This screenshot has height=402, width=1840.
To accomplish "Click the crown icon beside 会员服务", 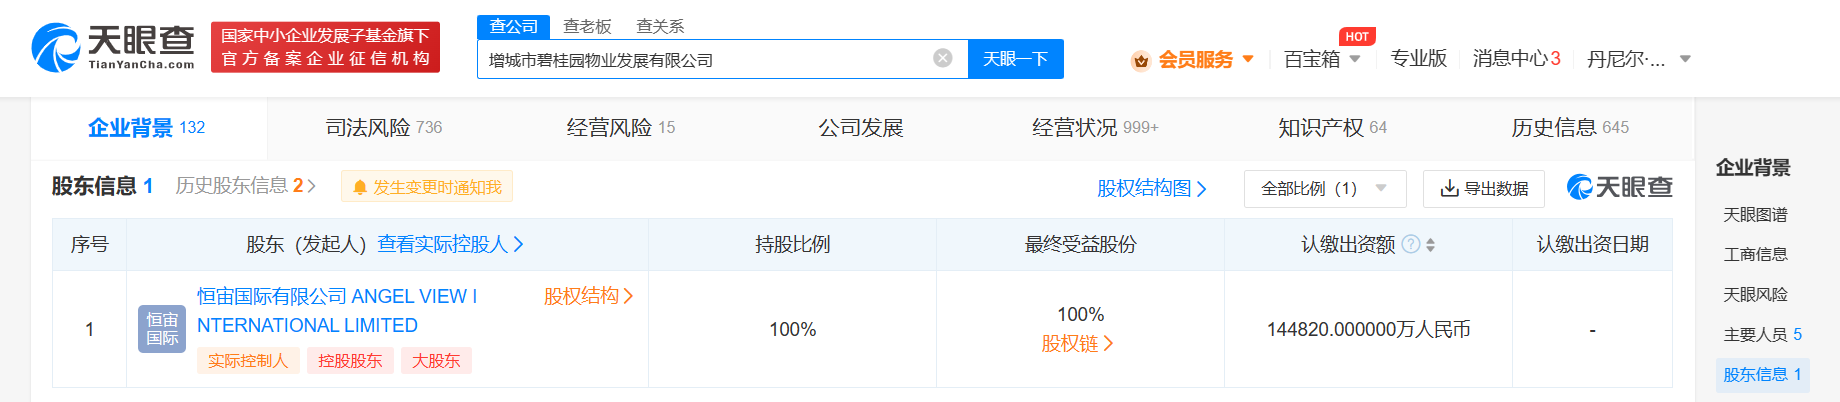I will tap(1140, 61).
